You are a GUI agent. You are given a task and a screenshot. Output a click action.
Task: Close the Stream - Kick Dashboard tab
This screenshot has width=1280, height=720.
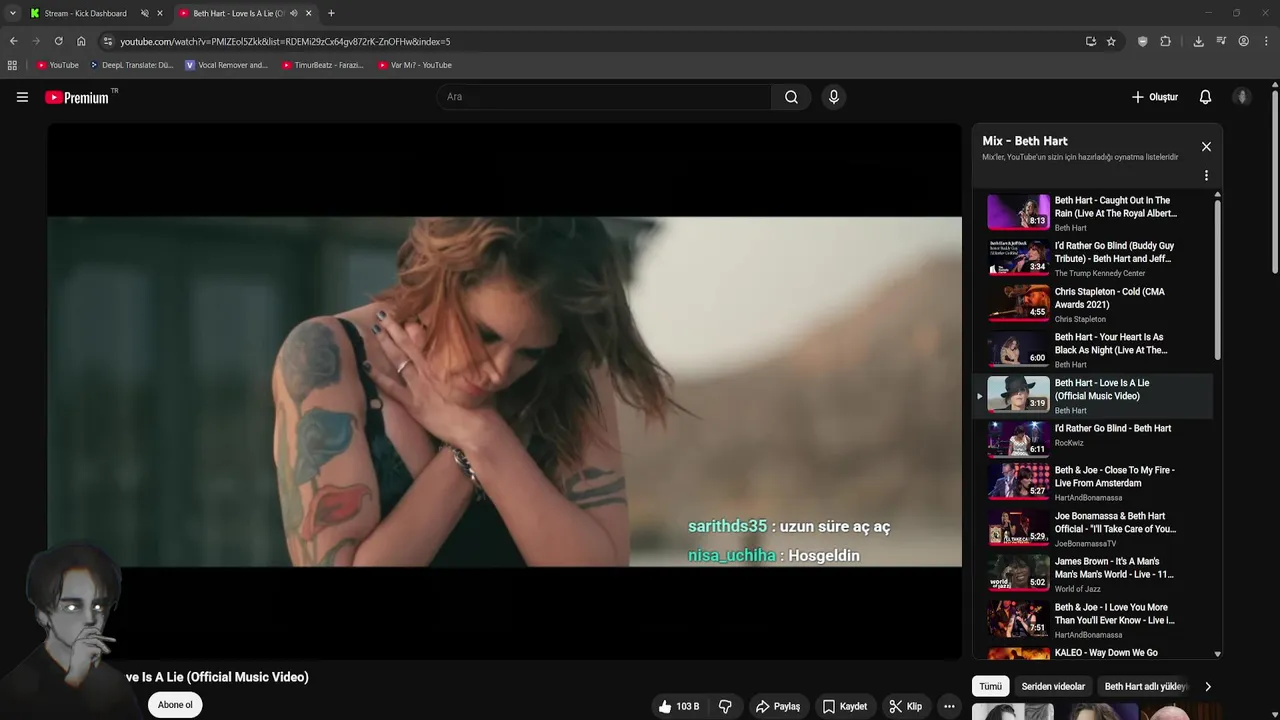pos(160,13)
